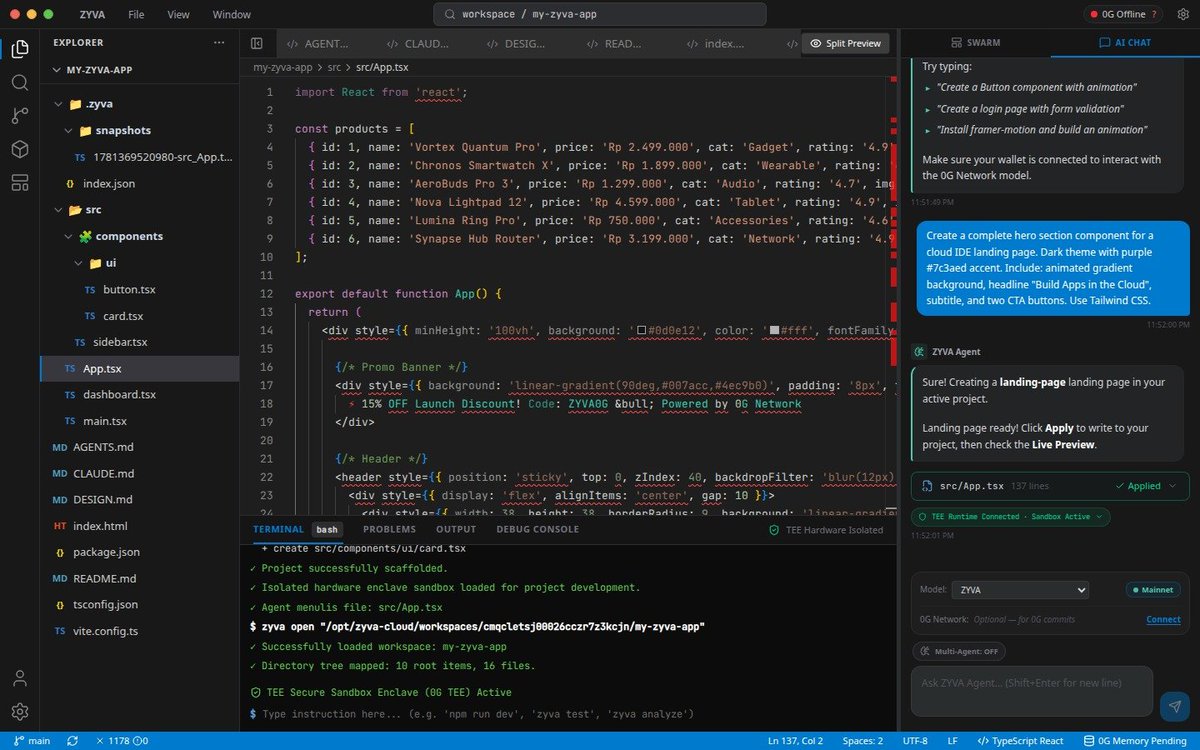Click the 0G Offline status badge
1200x750 pixels.
tap(1125, 15)
